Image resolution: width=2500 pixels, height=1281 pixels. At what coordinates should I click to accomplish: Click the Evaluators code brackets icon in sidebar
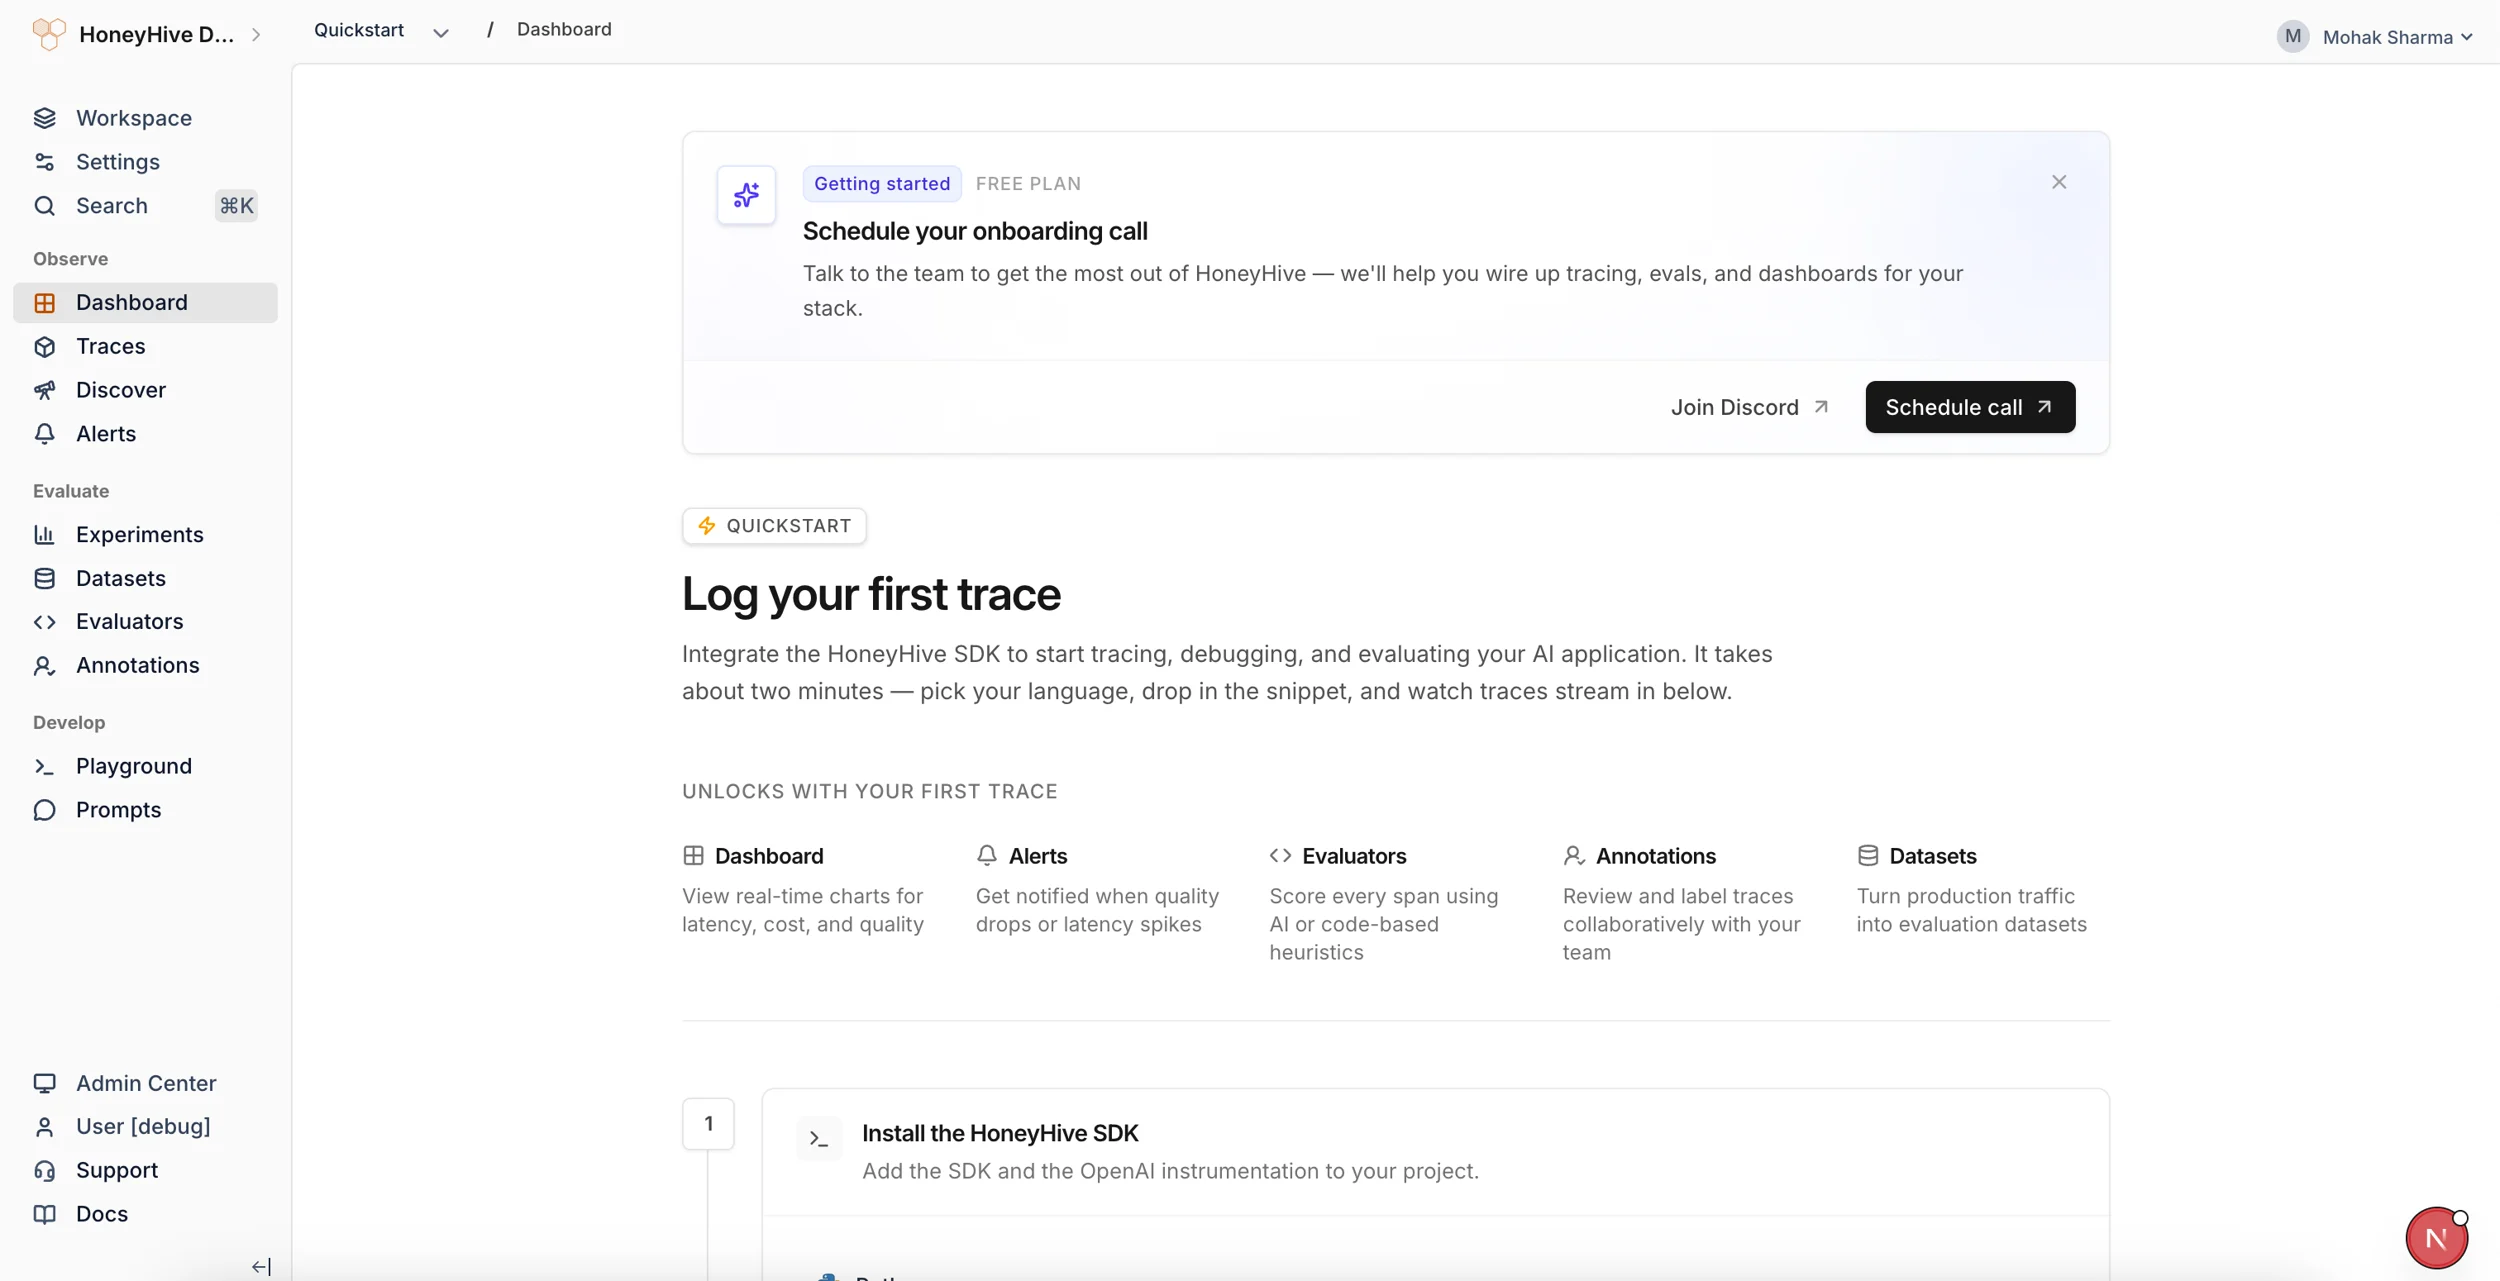[x=45, y=622]
